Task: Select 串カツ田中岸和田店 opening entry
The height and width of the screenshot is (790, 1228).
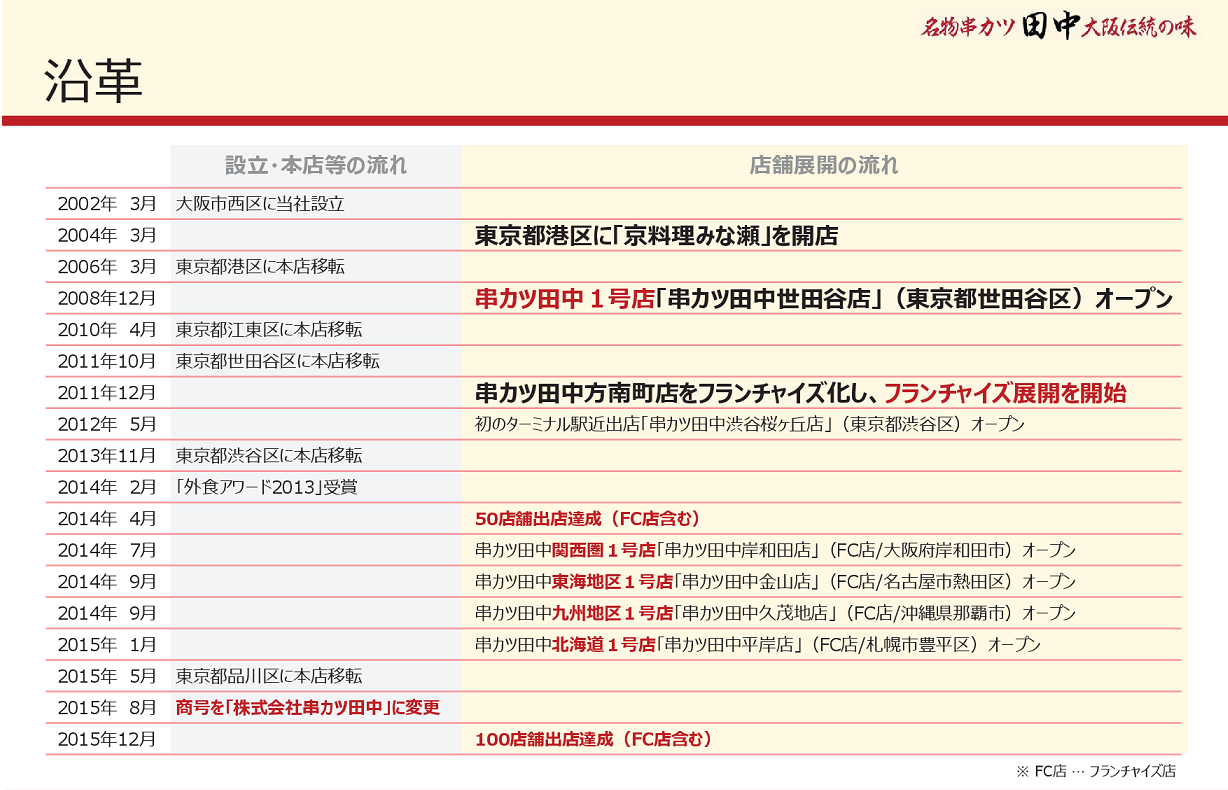Action: [x=775, y=550]
